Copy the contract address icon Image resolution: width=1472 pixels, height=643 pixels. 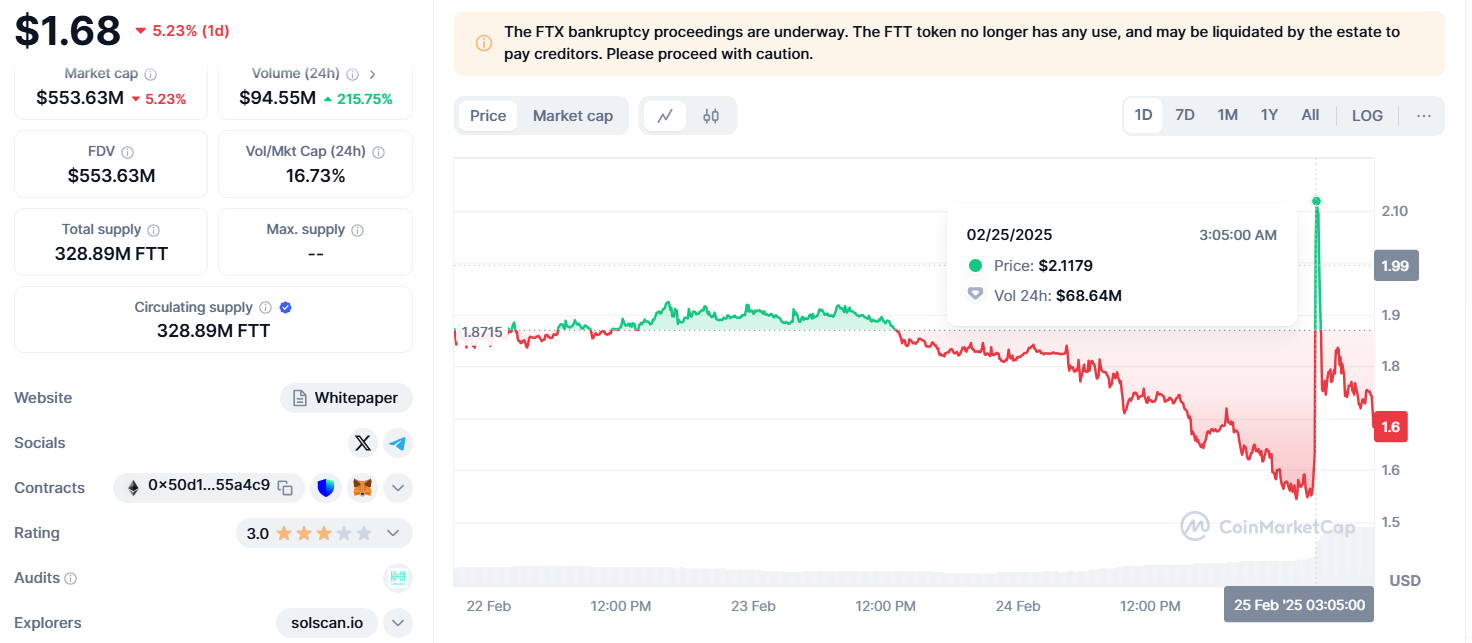[285, 488]
